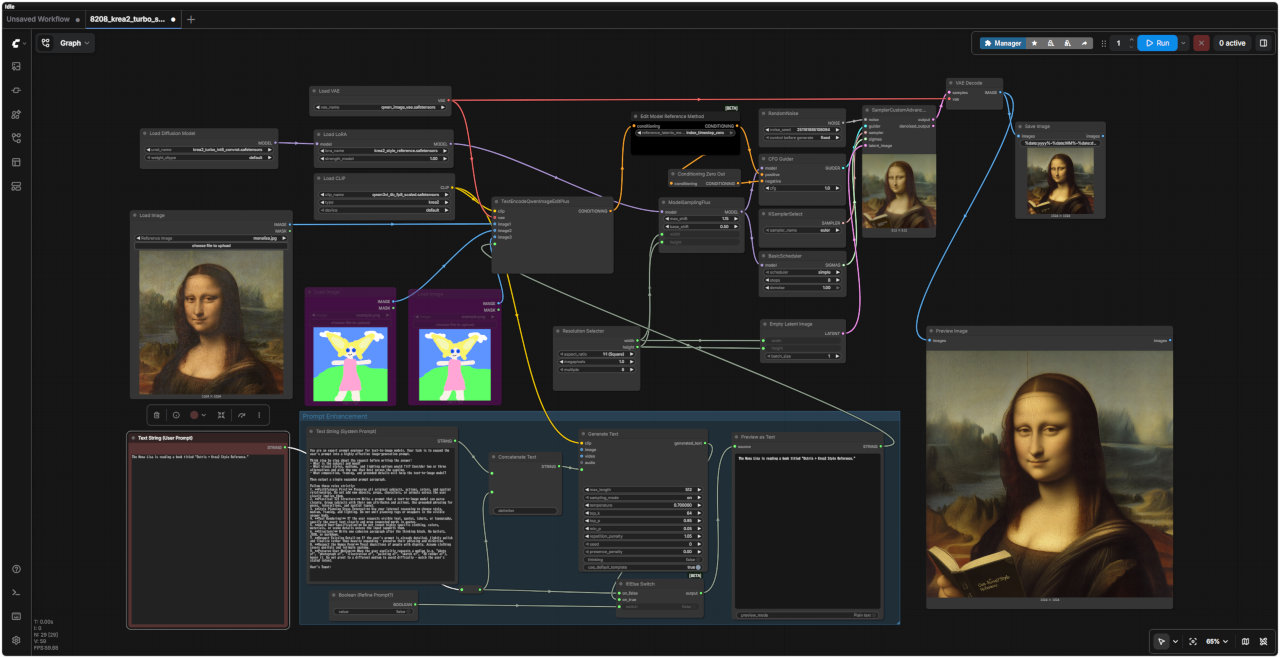Toggle use_default_template in Generate Text

tap(642, 567)
